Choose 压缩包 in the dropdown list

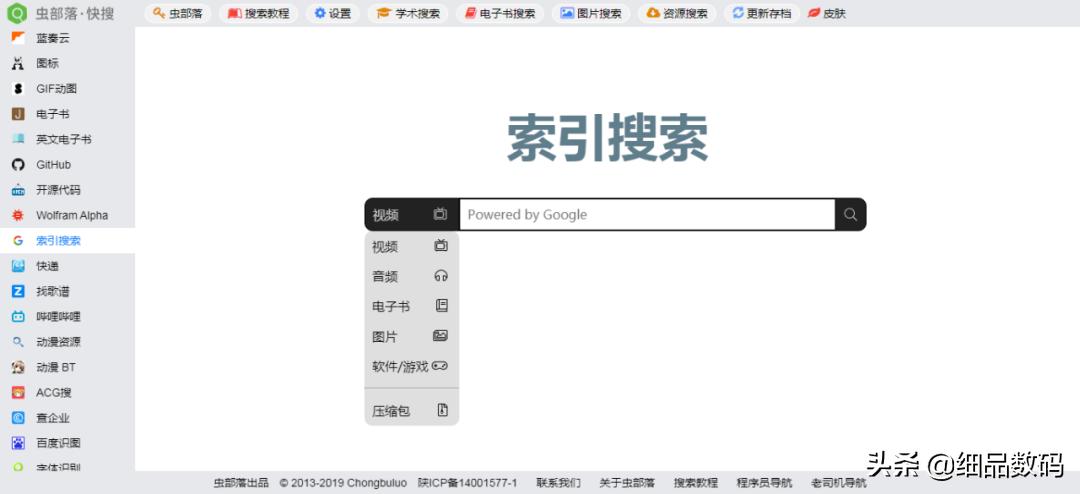coord(411,411)
